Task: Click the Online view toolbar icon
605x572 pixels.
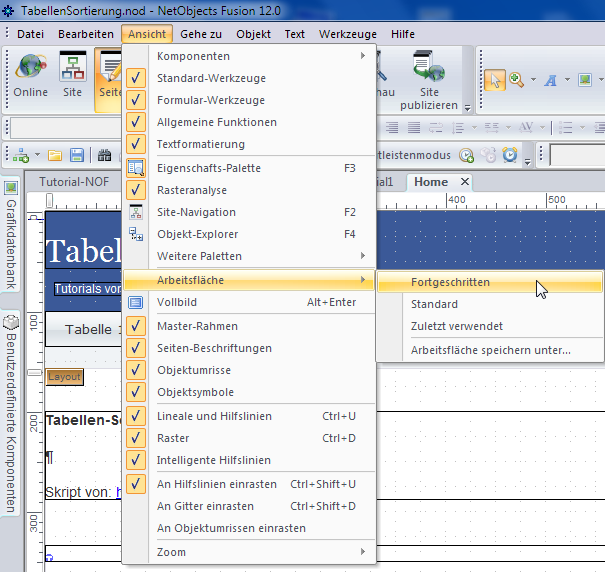Action: (30, 76)
